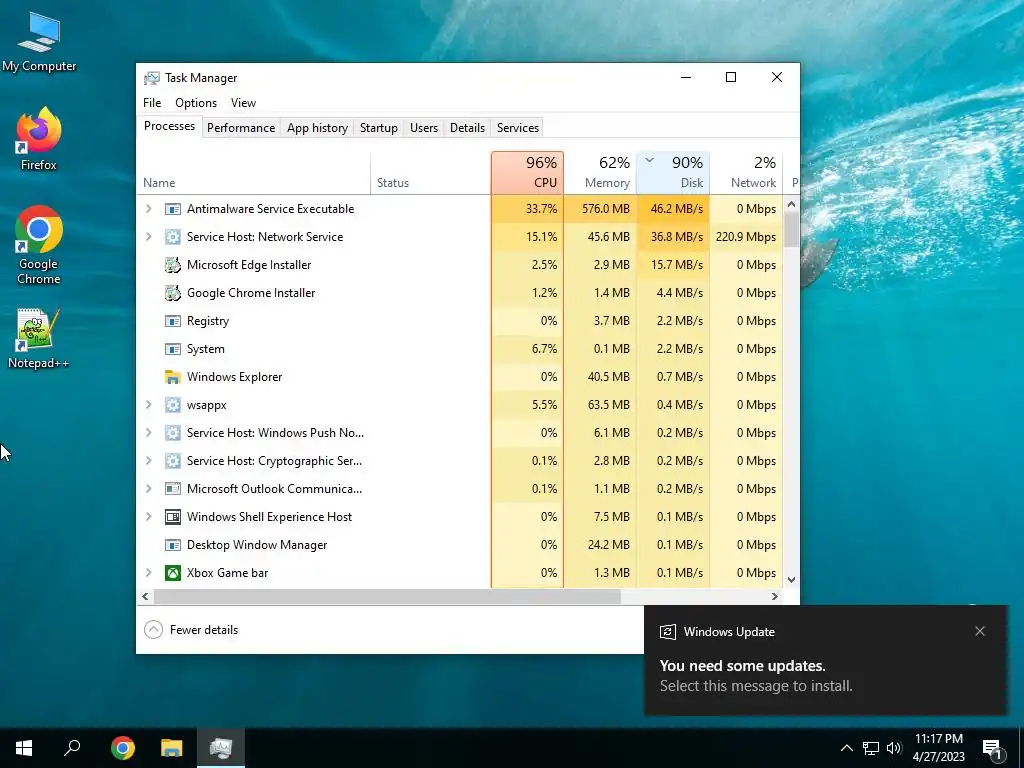Click the horizontal scrollbar left arrow

(x=146, y=596)
